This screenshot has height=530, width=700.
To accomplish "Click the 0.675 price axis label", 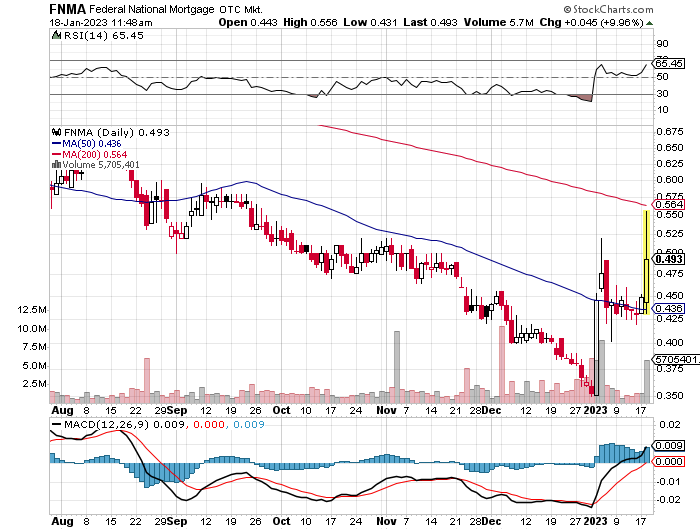I will [670, 131].
